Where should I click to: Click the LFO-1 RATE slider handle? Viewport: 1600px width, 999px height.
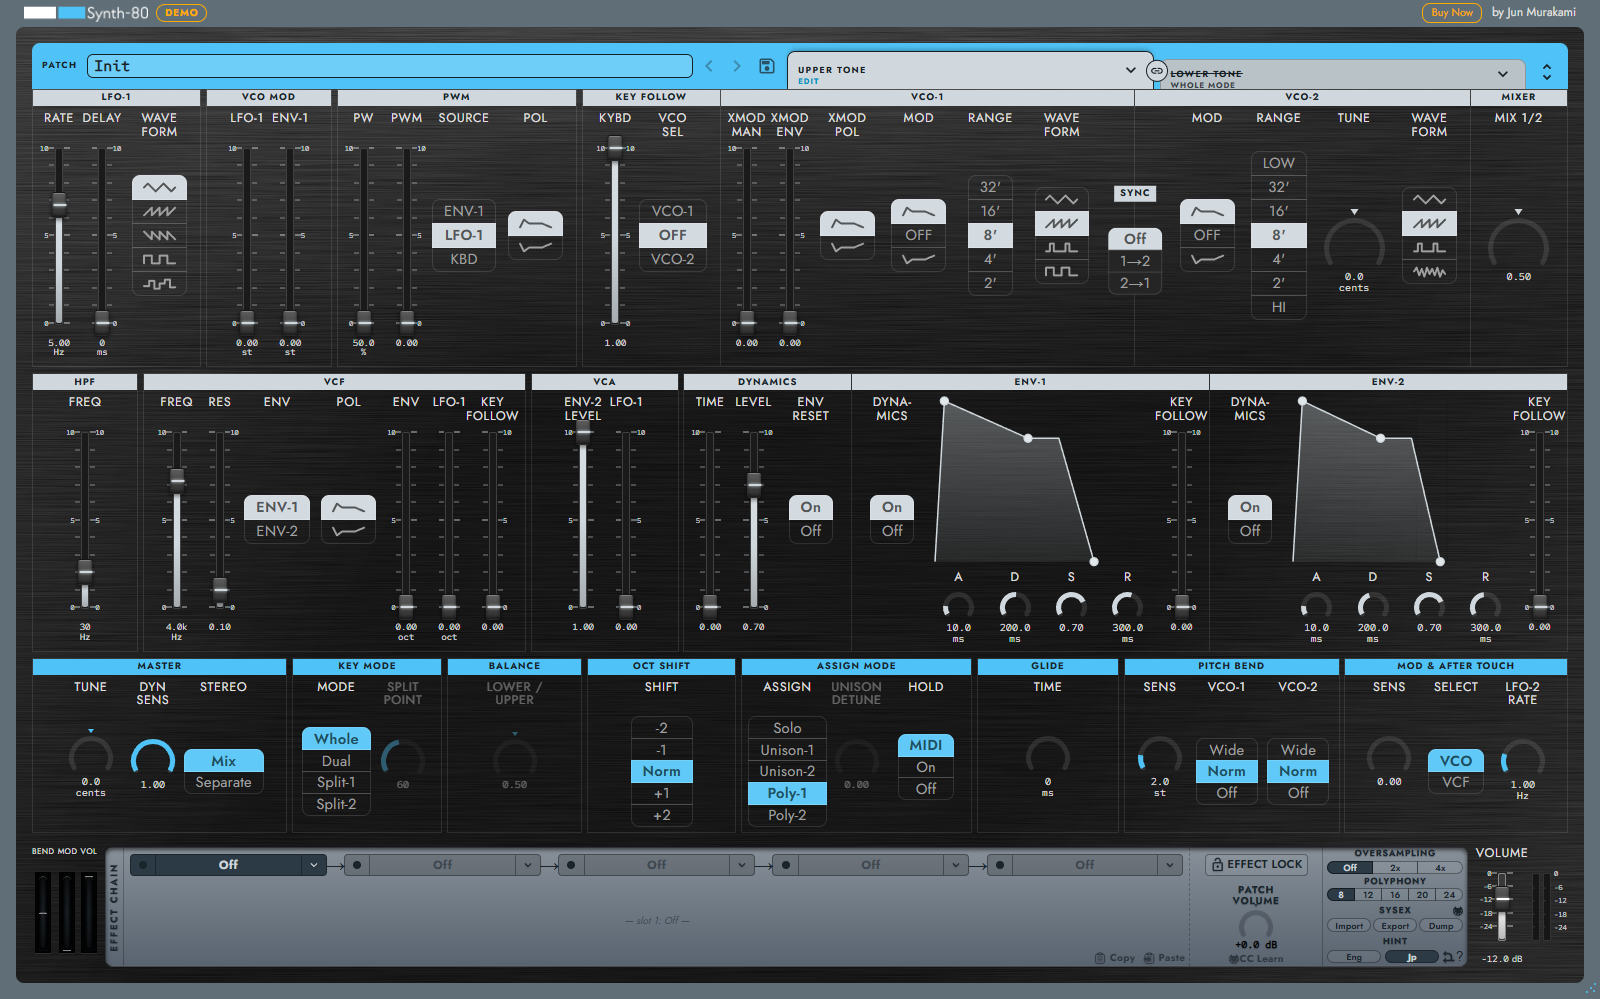point(59,205)
